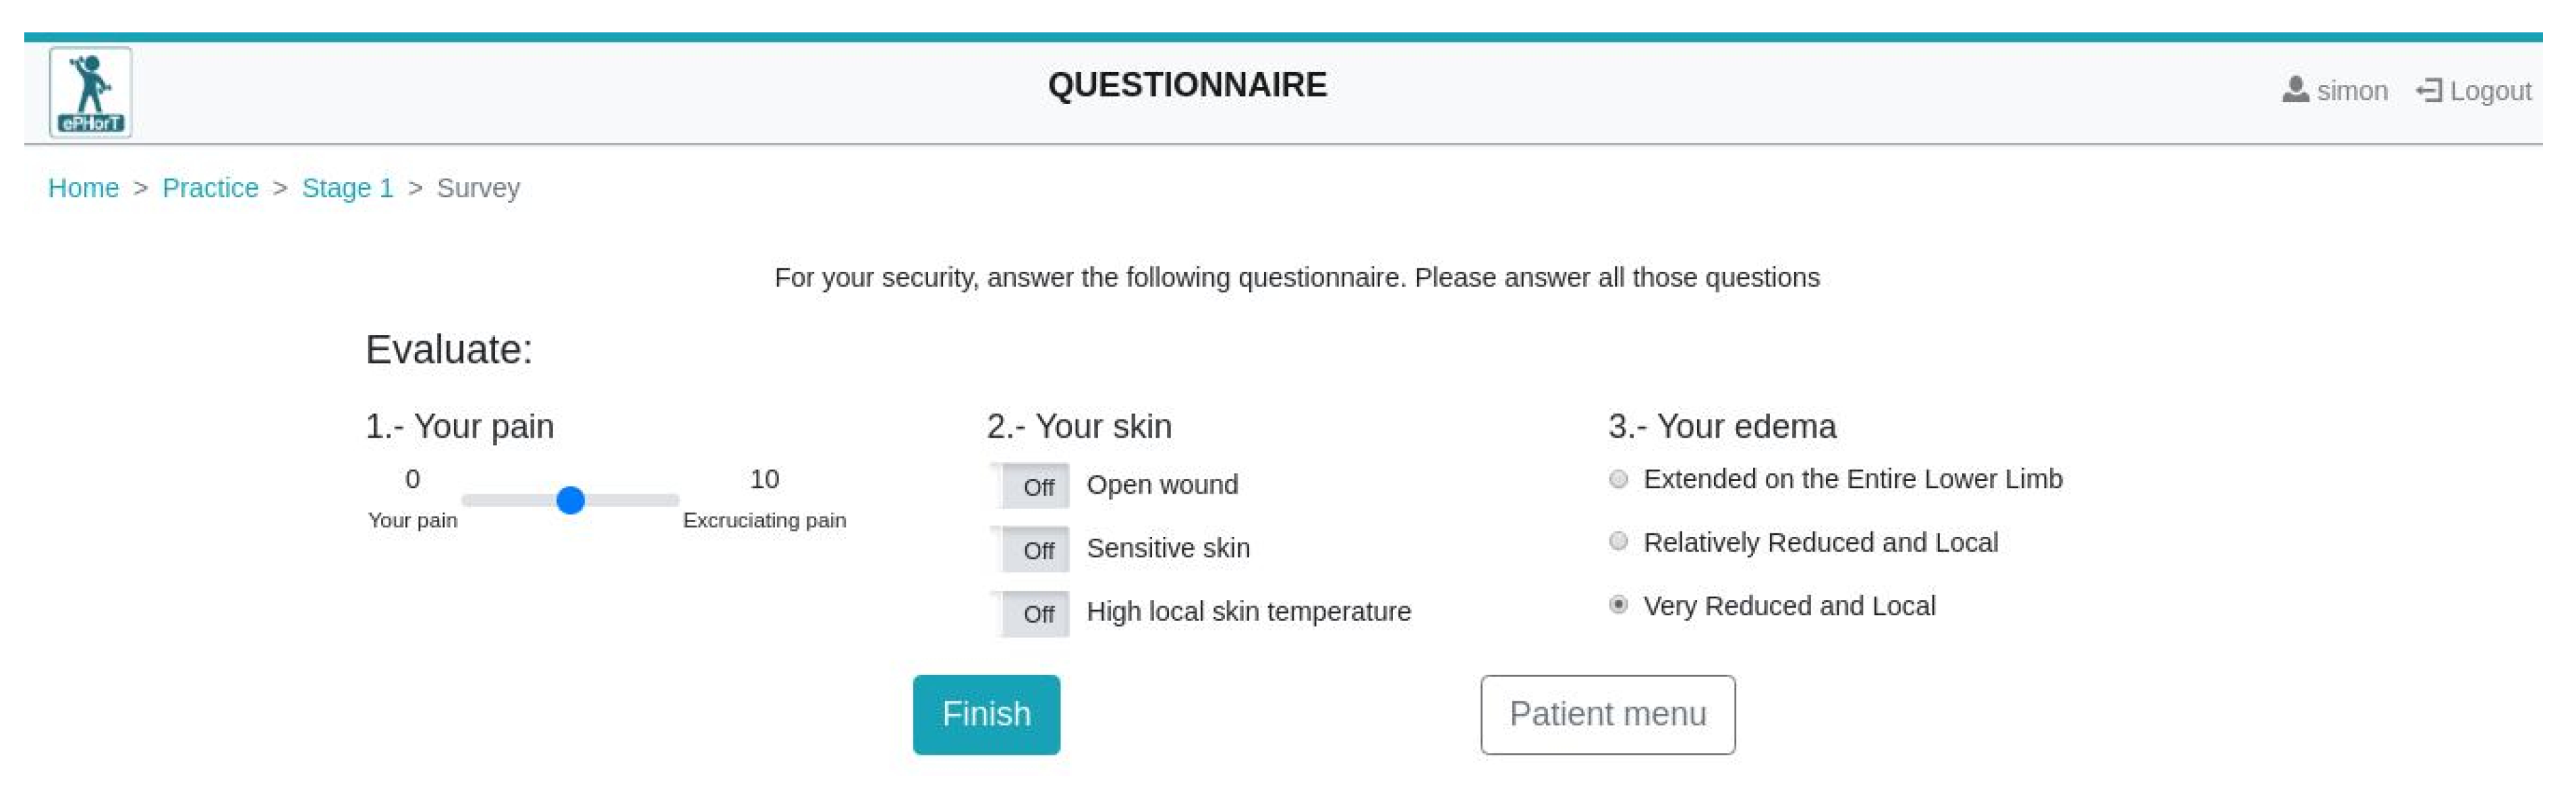Click the user profile icon beside simon
Screen dimensions: 2576x785
click(x=2295, y=90)
